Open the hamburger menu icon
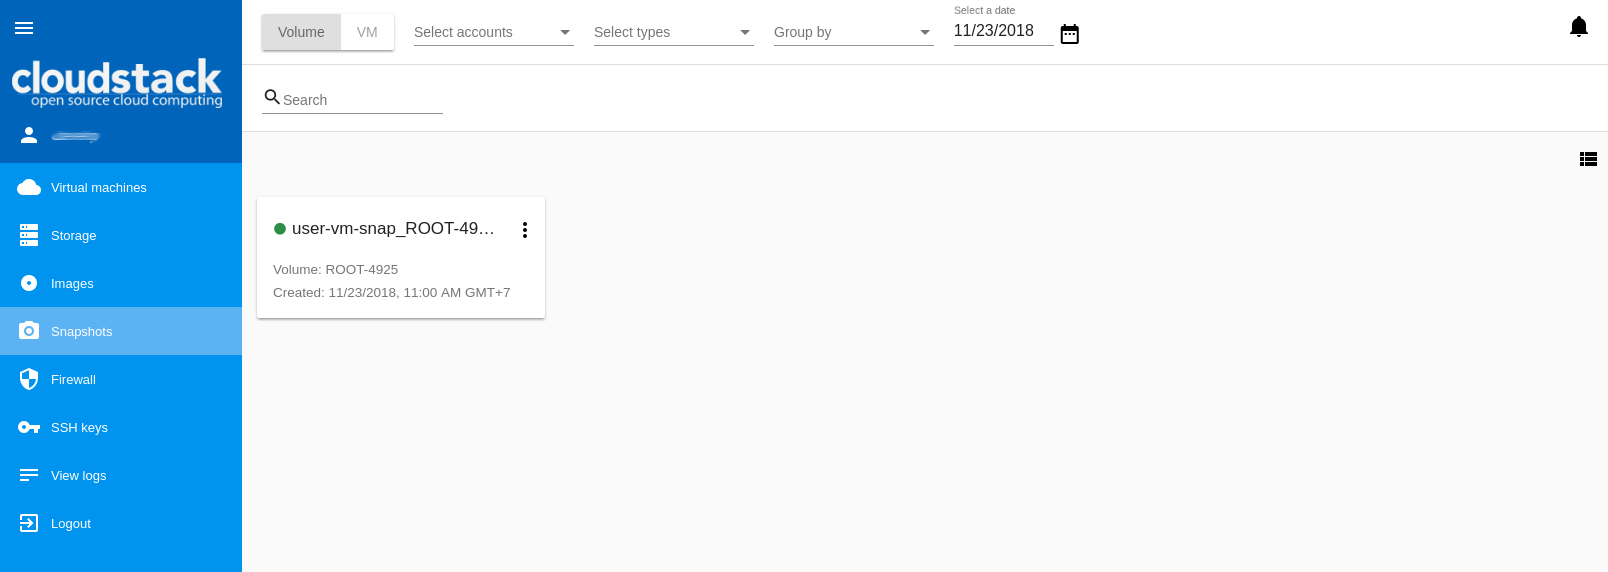Image resolution: width=1608 pixels, height=572 pixels. (24, 28)
